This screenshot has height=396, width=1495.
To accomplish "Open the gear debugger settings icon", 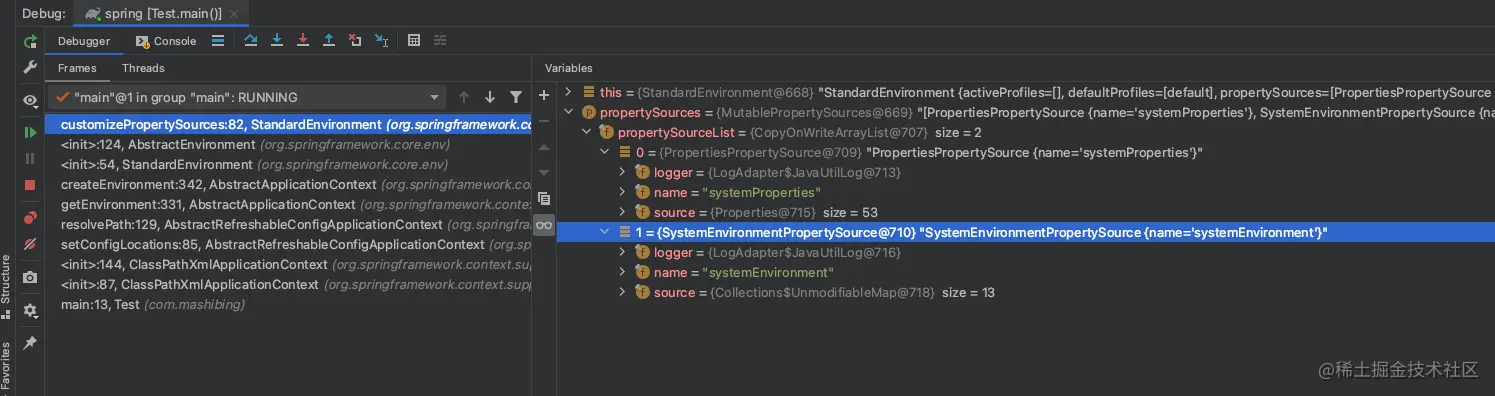I will pos(30,311).
